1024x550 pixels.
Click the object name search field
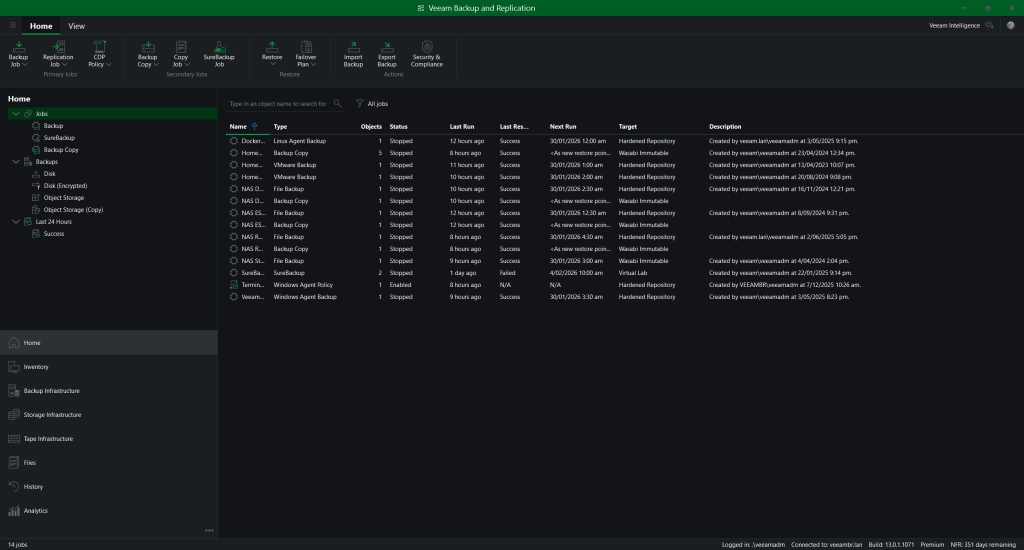(278, 103)
